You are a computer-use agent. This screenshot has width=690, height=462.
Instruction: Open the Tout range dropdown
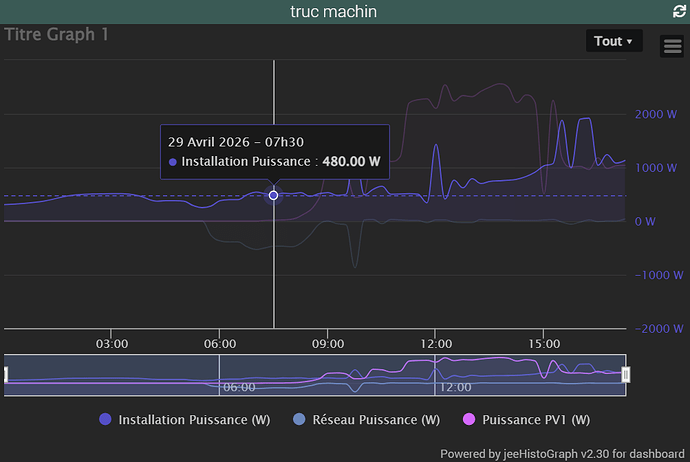click(x=614, y=41)
